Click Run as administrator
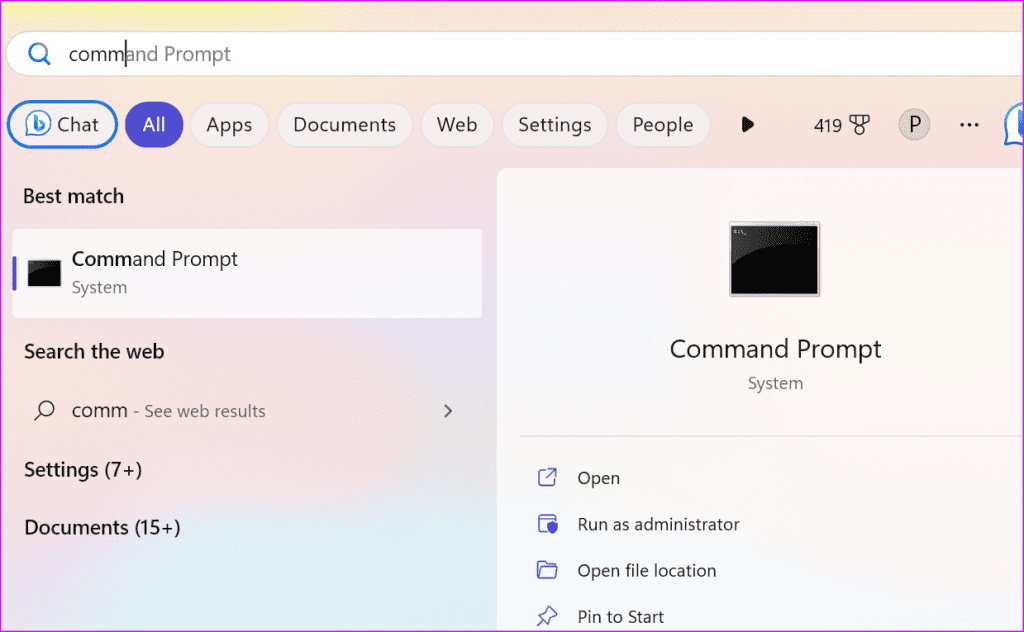The width and height of the screenshot is (1024, 632). [659, 524]
